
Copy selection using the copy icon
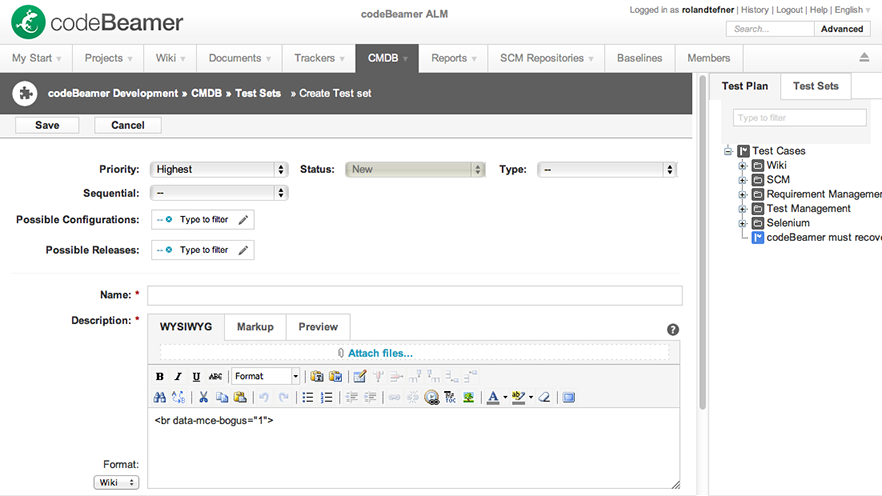(222, 398)
